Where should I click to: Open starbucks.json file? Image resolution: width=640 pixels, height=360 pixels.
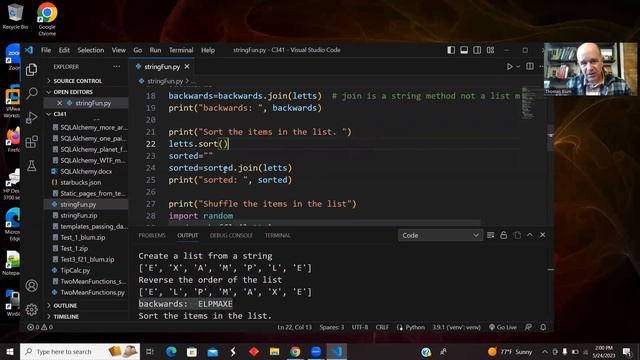pos(86,182)
